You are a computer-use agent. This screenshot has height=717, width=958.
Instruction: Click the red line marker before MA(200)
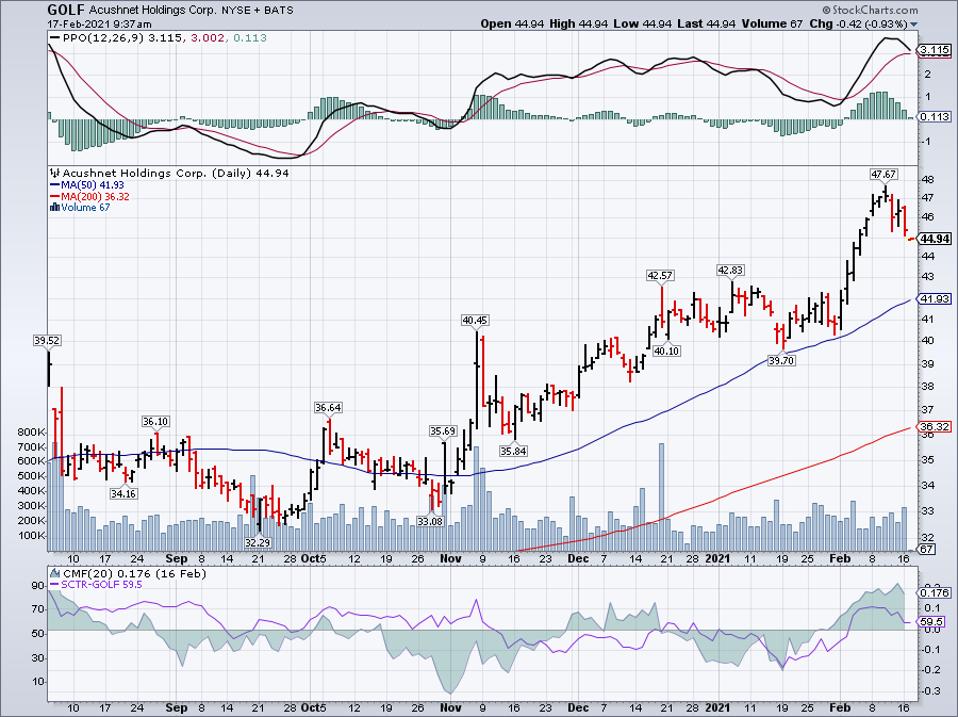54,197
